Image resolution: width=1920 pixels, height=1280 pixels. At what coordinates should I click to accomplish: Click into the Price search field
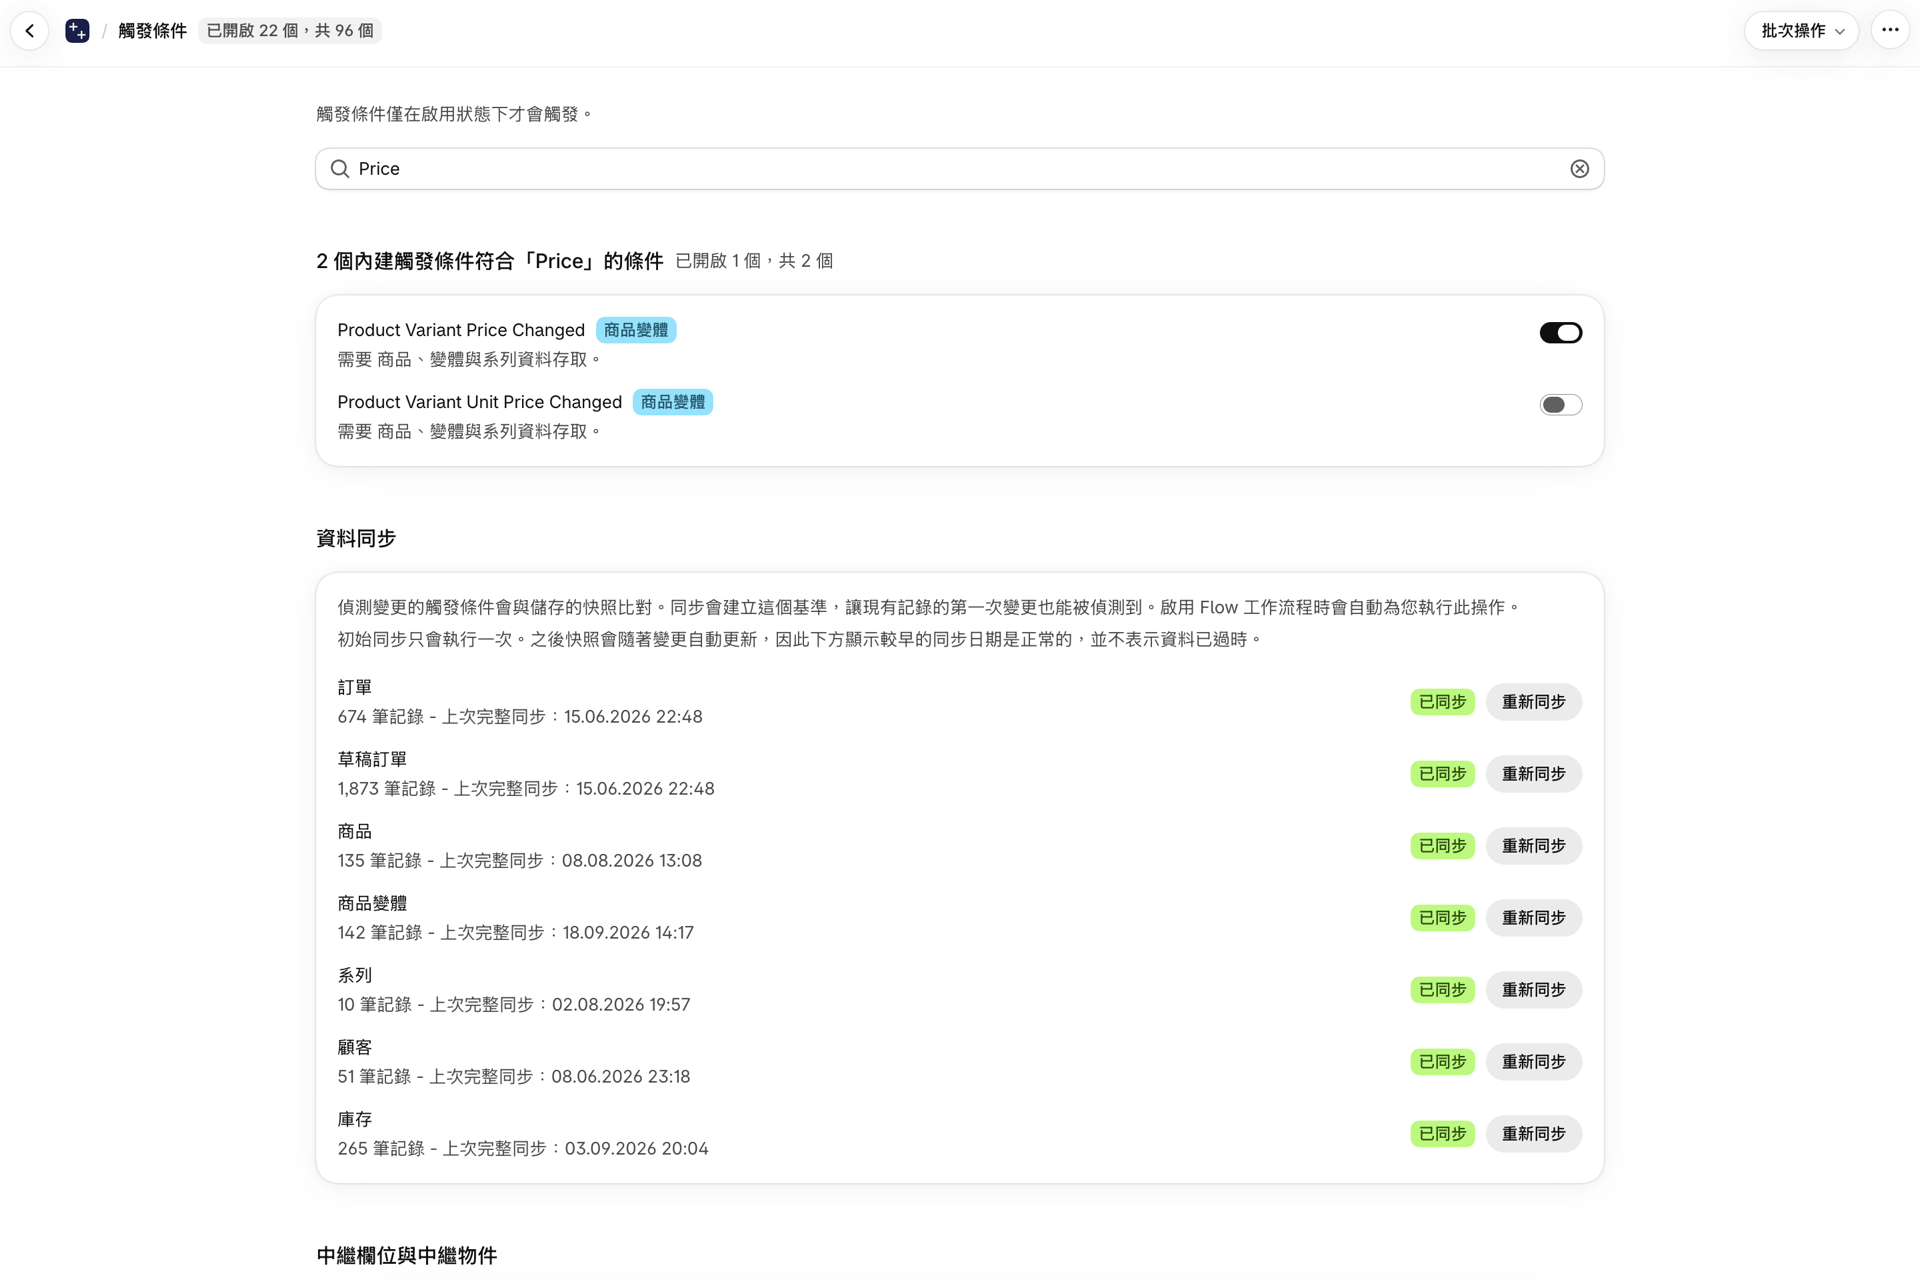959,169
